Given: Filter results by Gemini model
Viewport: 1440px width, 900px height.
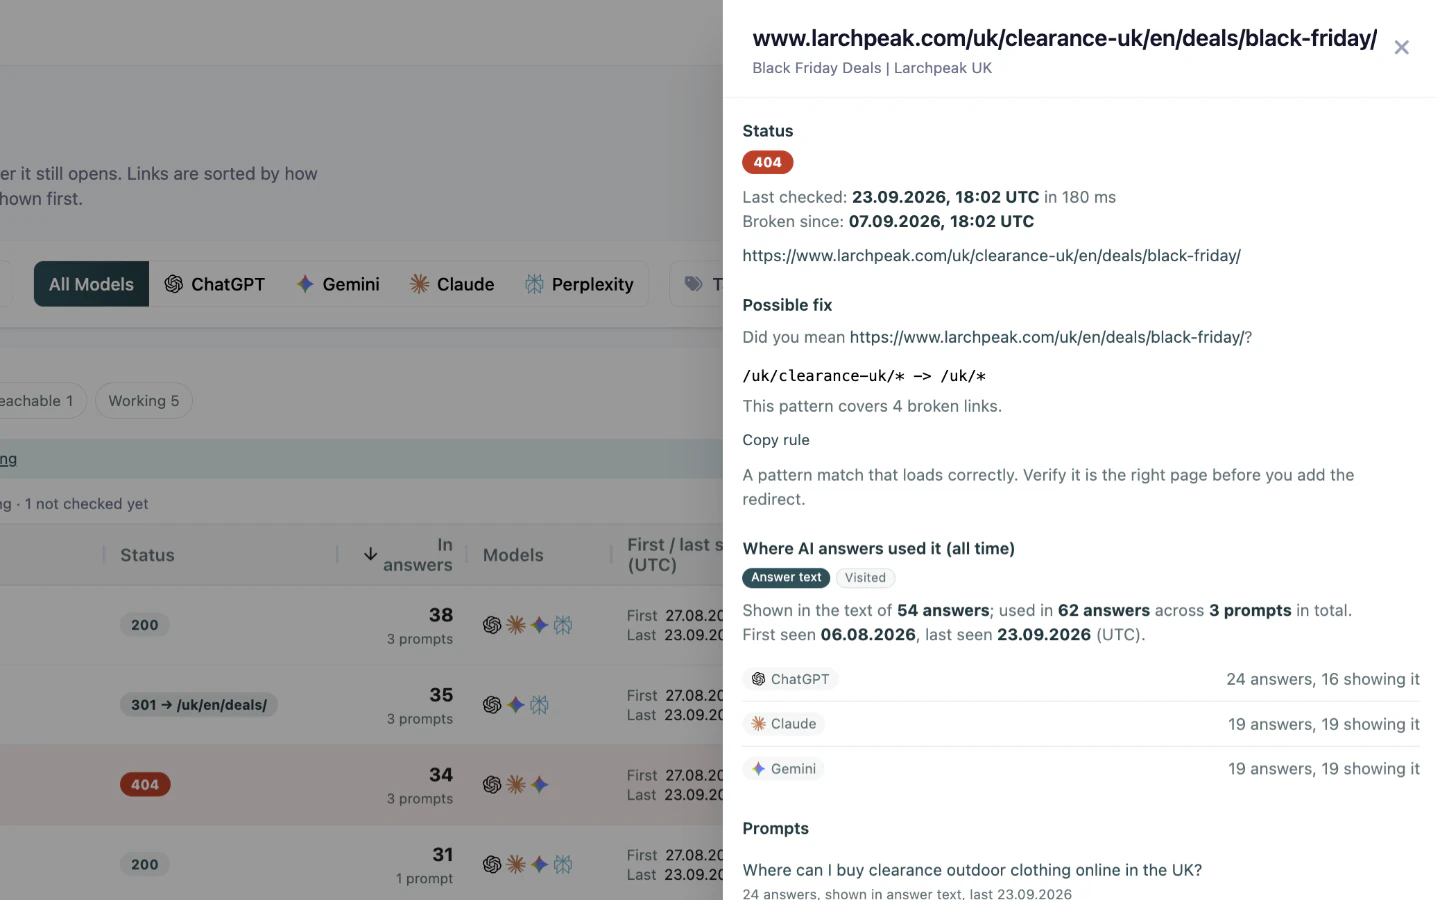Looking at the screenshot, I should point(338,284).
